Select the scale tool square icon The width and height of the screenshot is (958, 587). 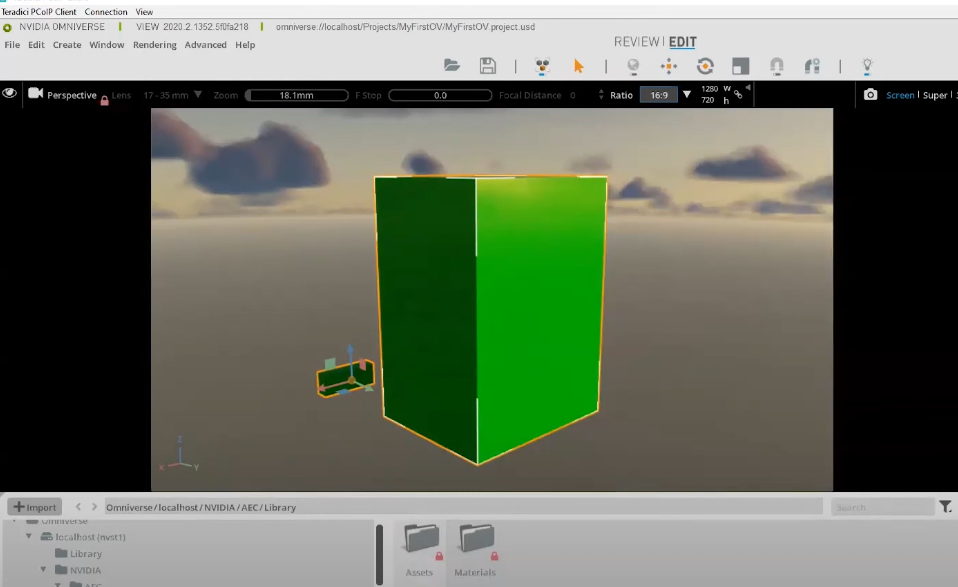tap(740, 66)
